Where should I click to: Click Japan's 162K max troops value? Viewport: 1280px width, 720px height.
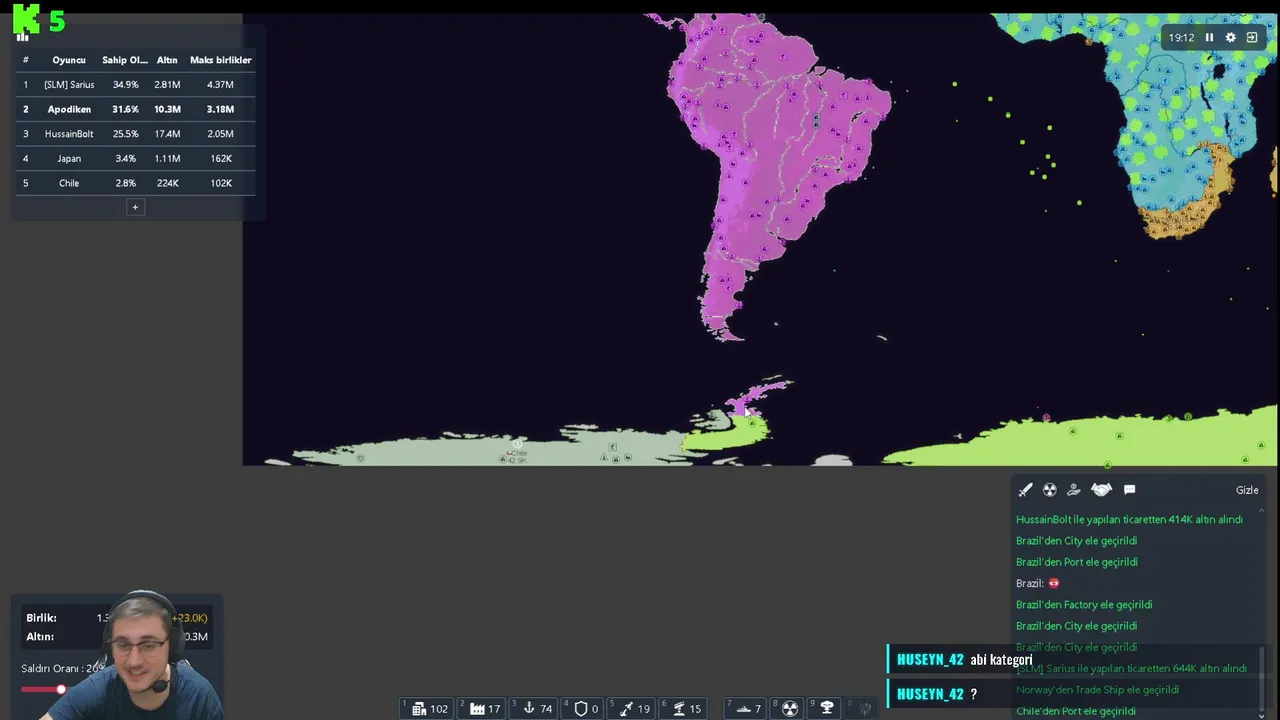(x=220, y=158)
